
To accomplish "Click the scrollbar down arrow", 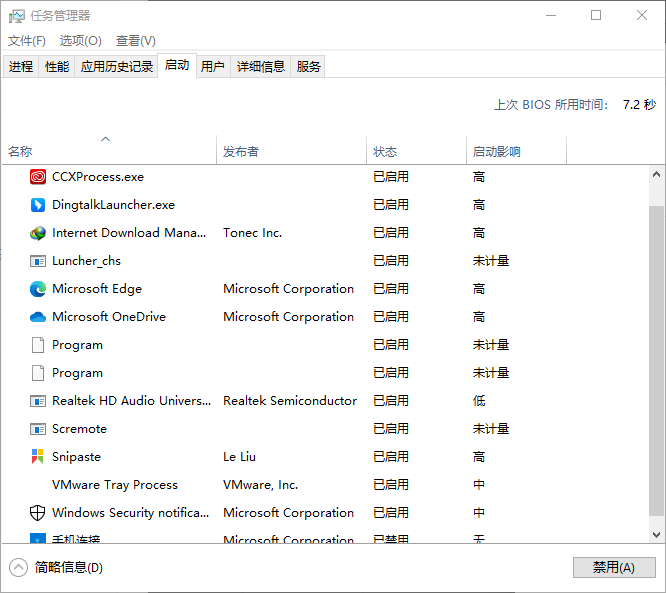I will (x=656, y=534).
